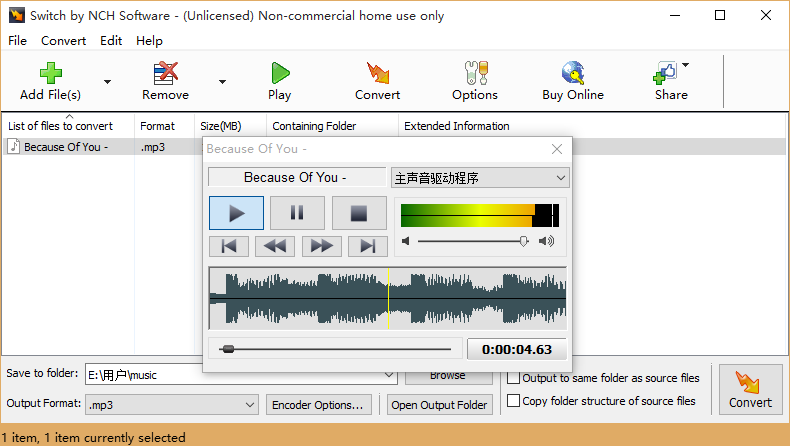Click the rewind button in player
Viewport: 790px width, 446px height.
tap(275, 246)
